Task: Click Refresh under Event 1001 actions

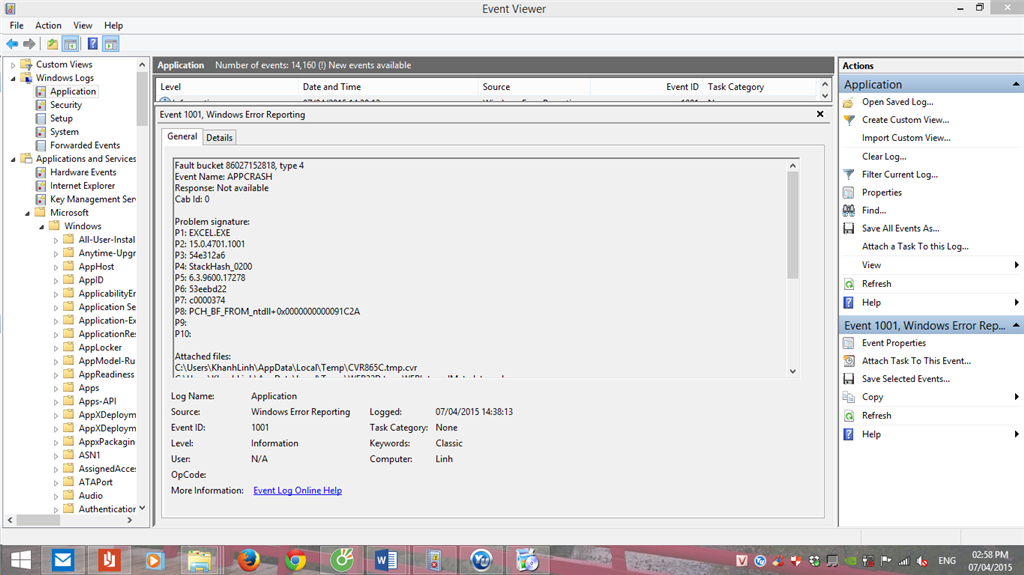Action: click(x=876, y=416)
